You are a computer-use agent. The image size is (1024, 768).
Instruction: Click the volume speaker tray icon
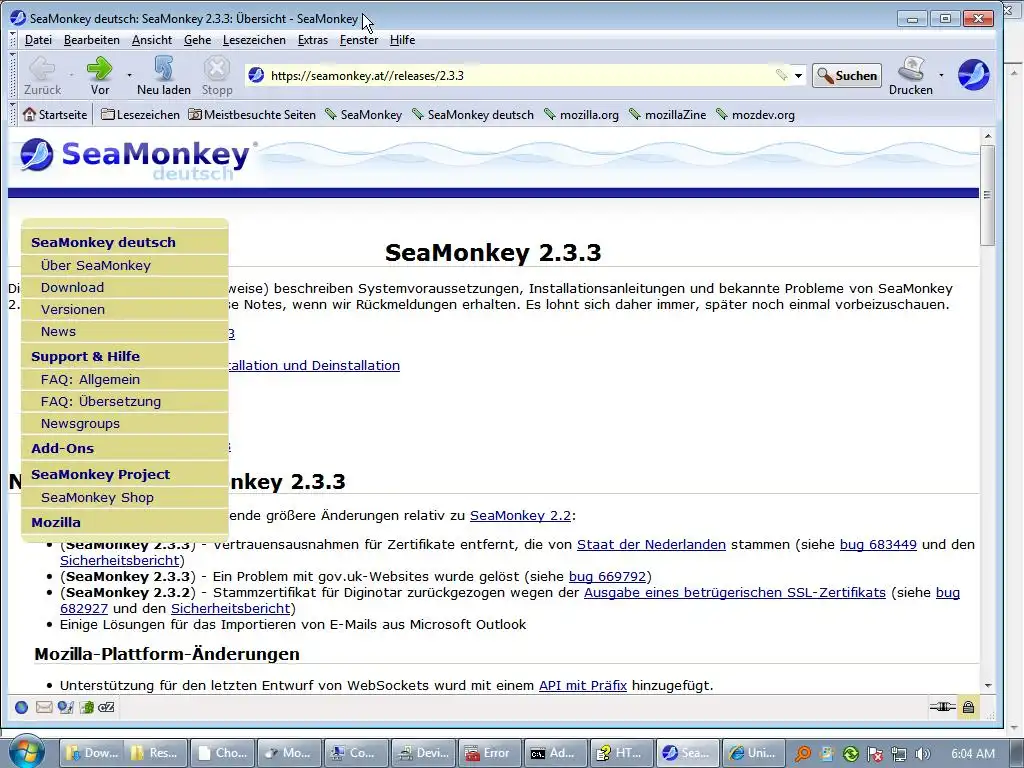tap(922, 754)
